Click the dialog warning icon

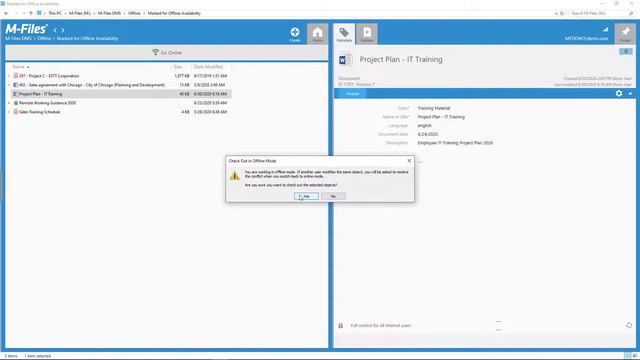coord(234,176)
